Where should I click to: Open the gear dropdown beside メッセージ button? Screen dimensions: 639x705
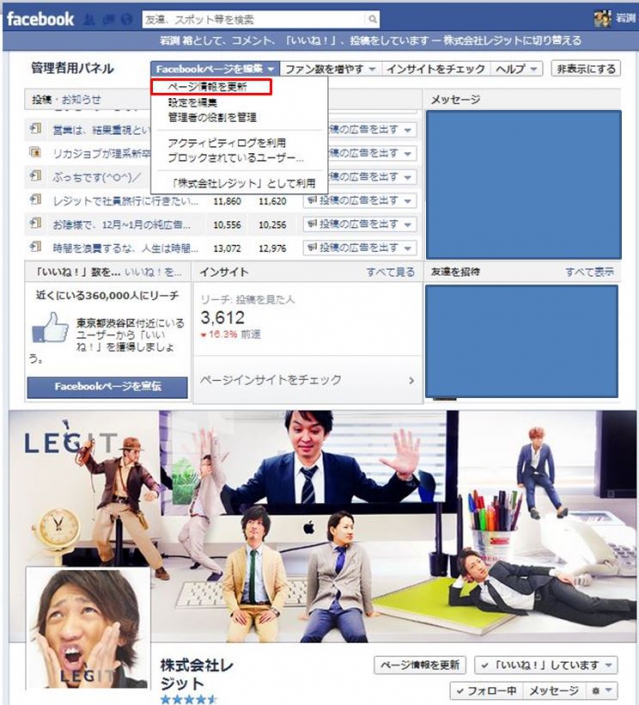602,691
